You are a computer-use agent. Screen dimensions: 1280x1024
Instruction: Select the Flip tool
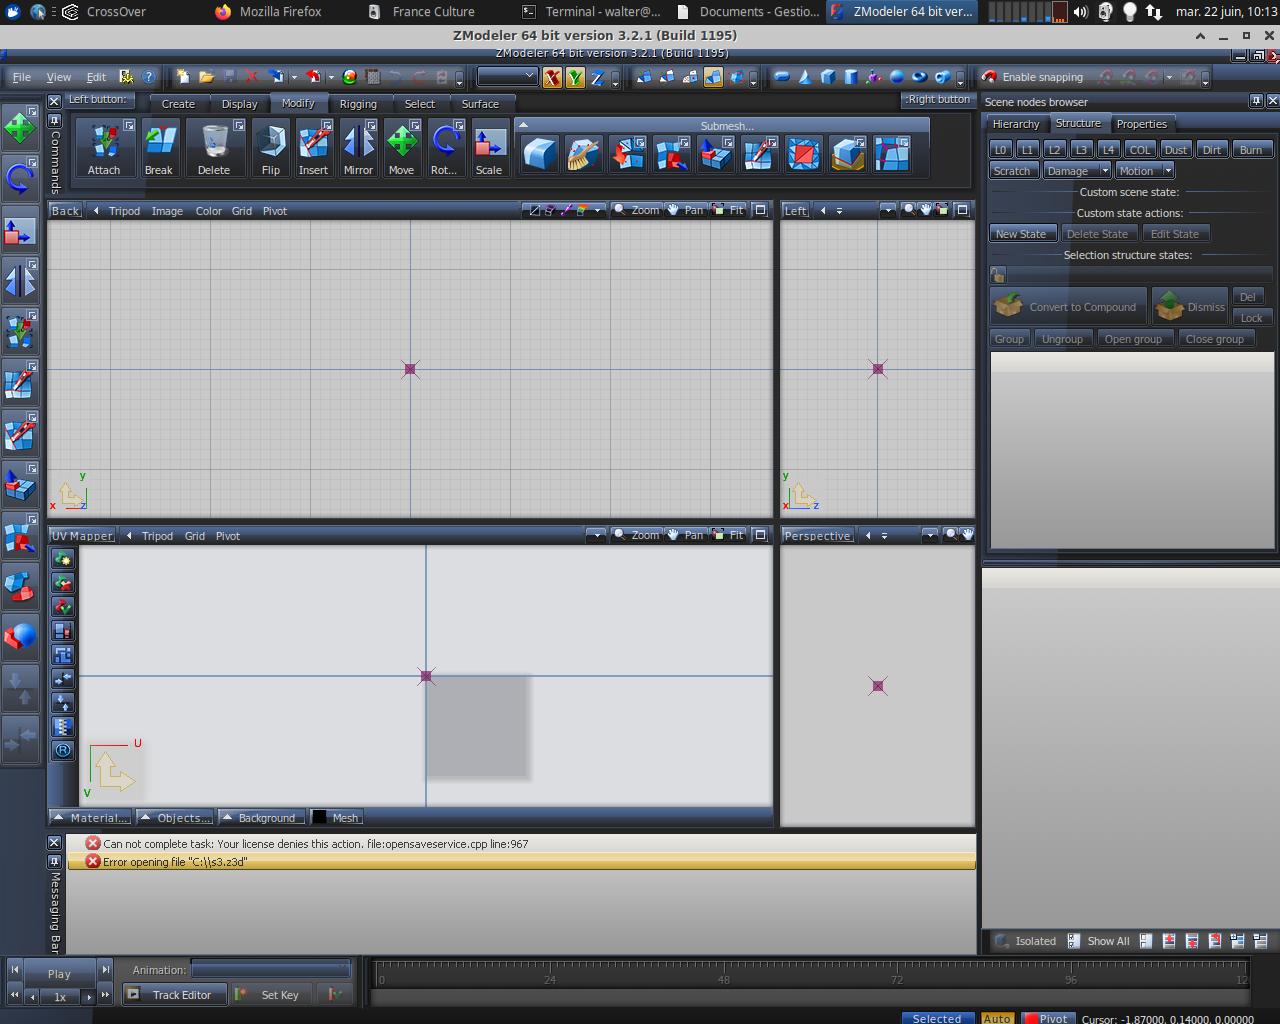click(x=271, y=148)
